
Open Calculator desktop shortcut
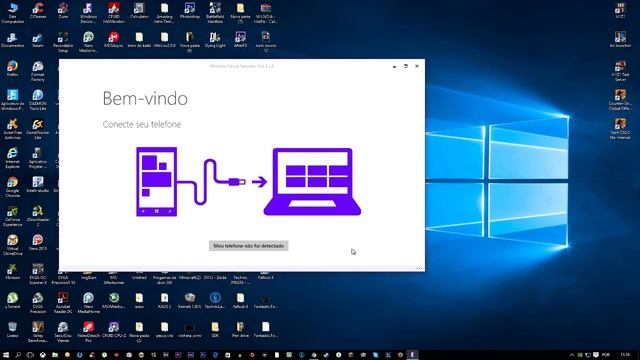pyautogui.click(x=139, y=11)
